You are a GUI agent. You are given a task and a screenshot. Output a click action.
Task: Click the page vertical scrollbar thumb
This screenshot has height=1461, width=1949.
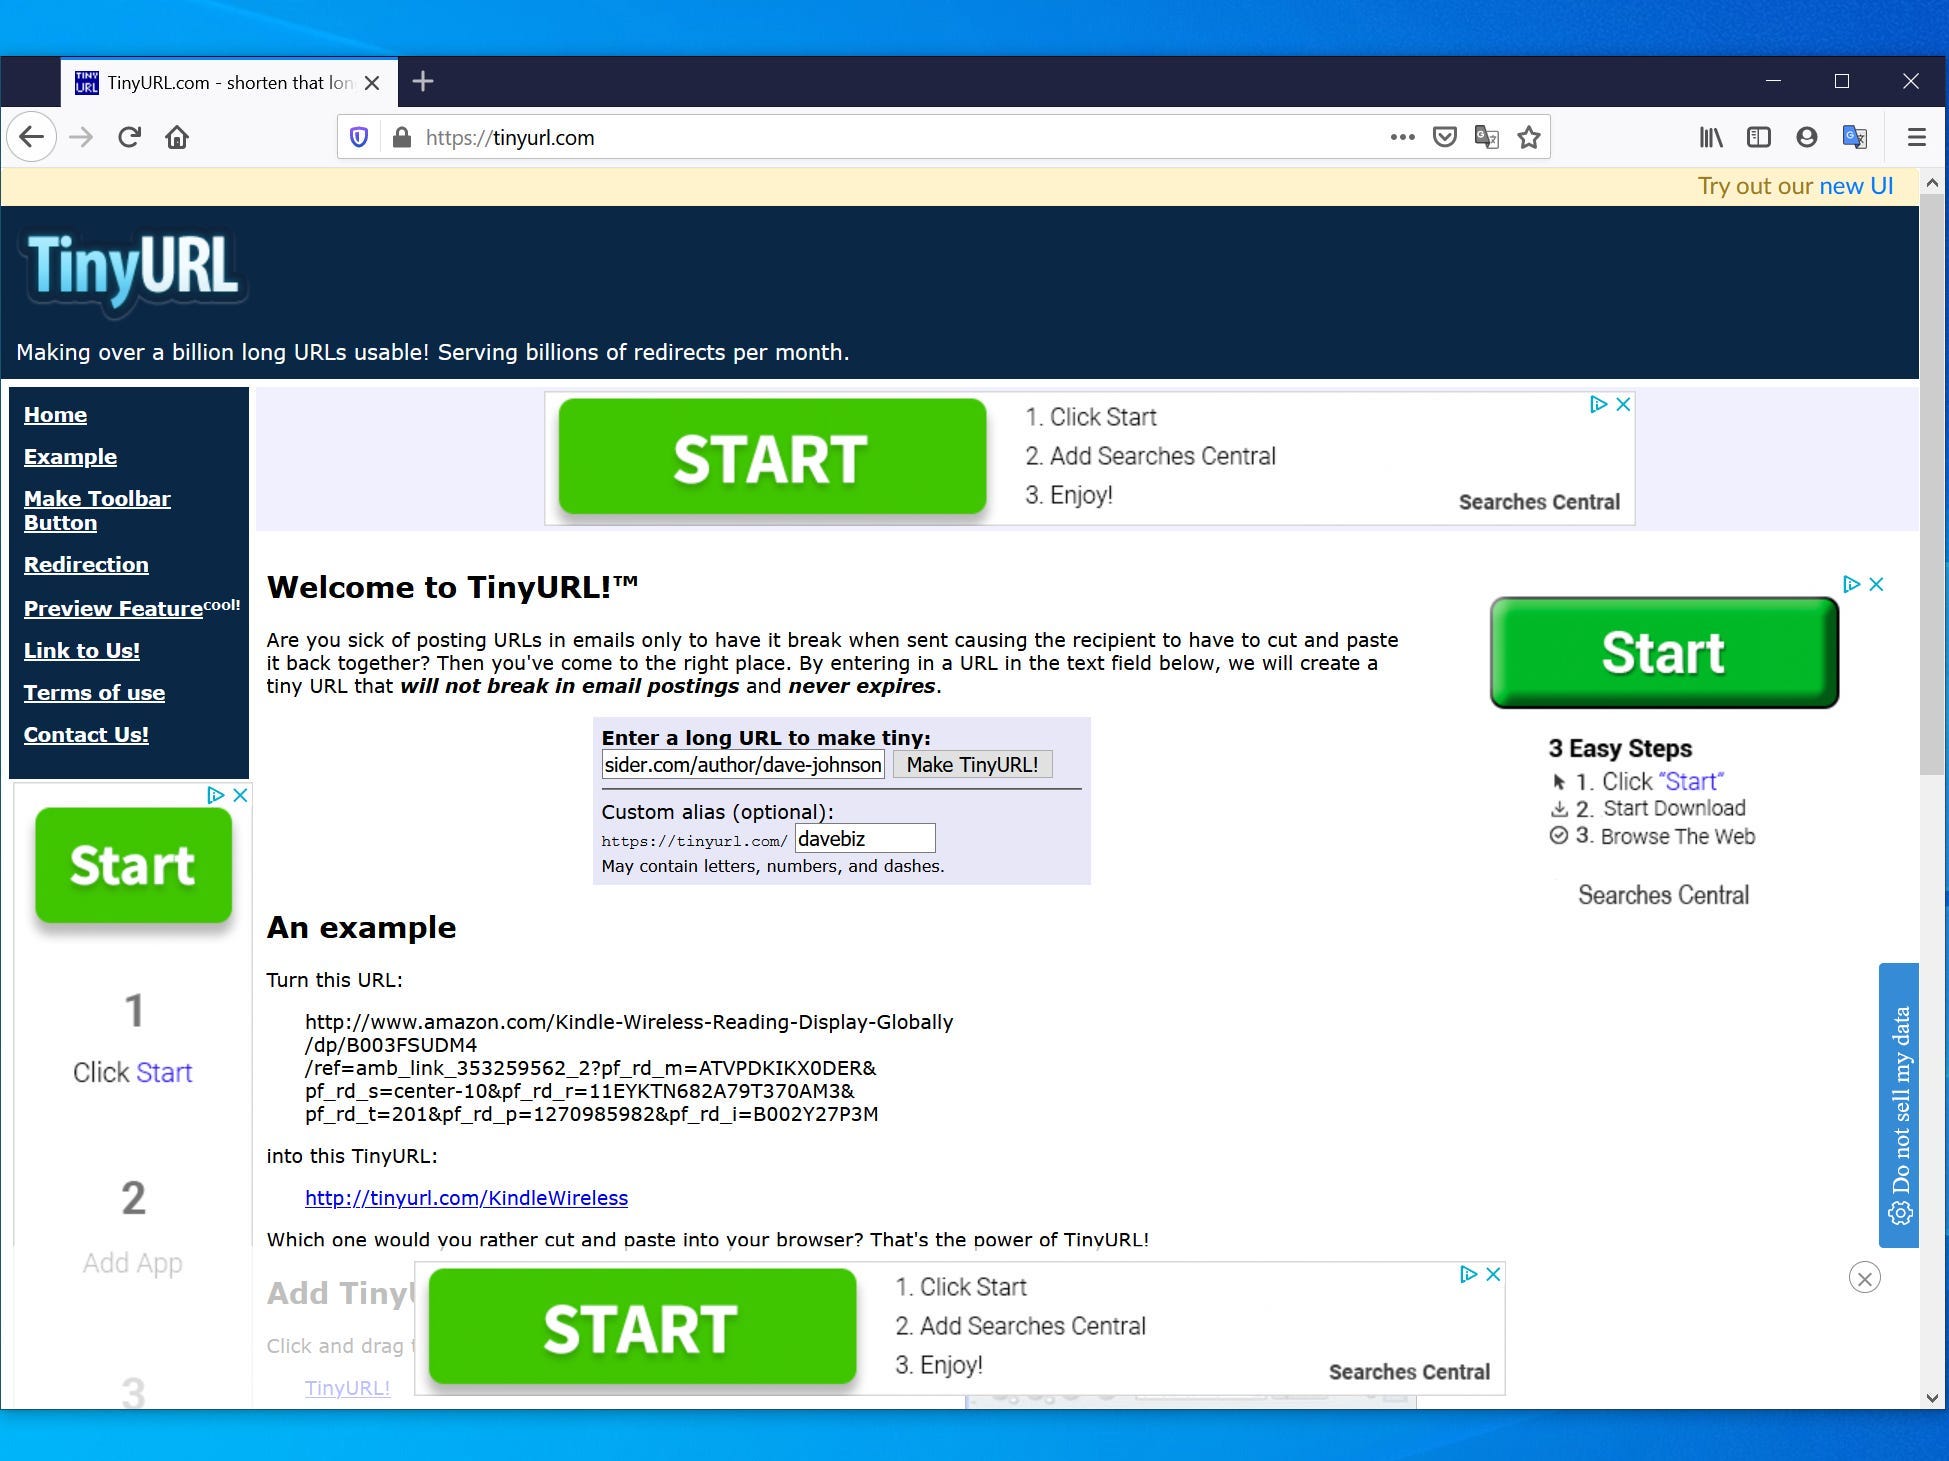pos(1932,485)
